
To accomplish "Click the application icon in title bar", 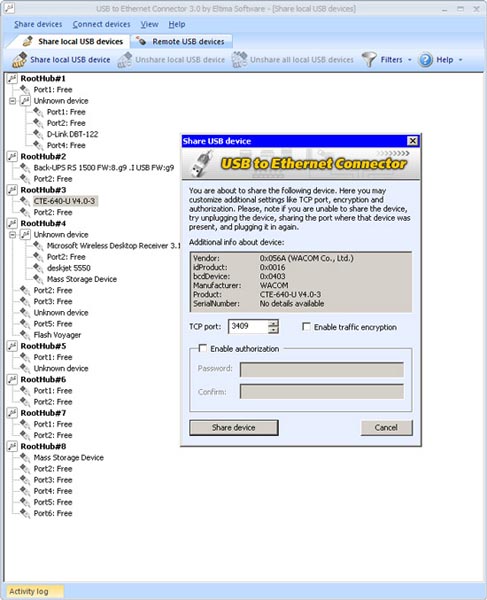I will point(9,8).
